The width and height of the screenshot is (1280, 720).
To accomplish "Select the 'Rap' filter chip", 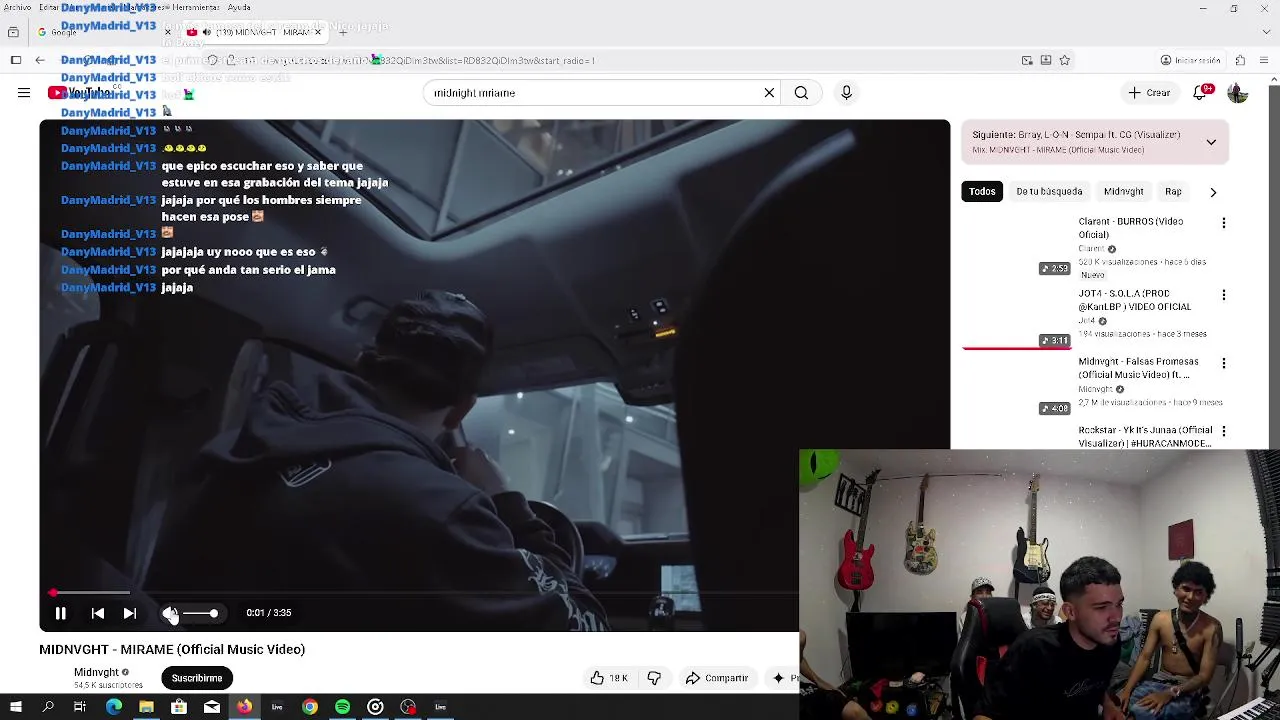I will 1173,191.
